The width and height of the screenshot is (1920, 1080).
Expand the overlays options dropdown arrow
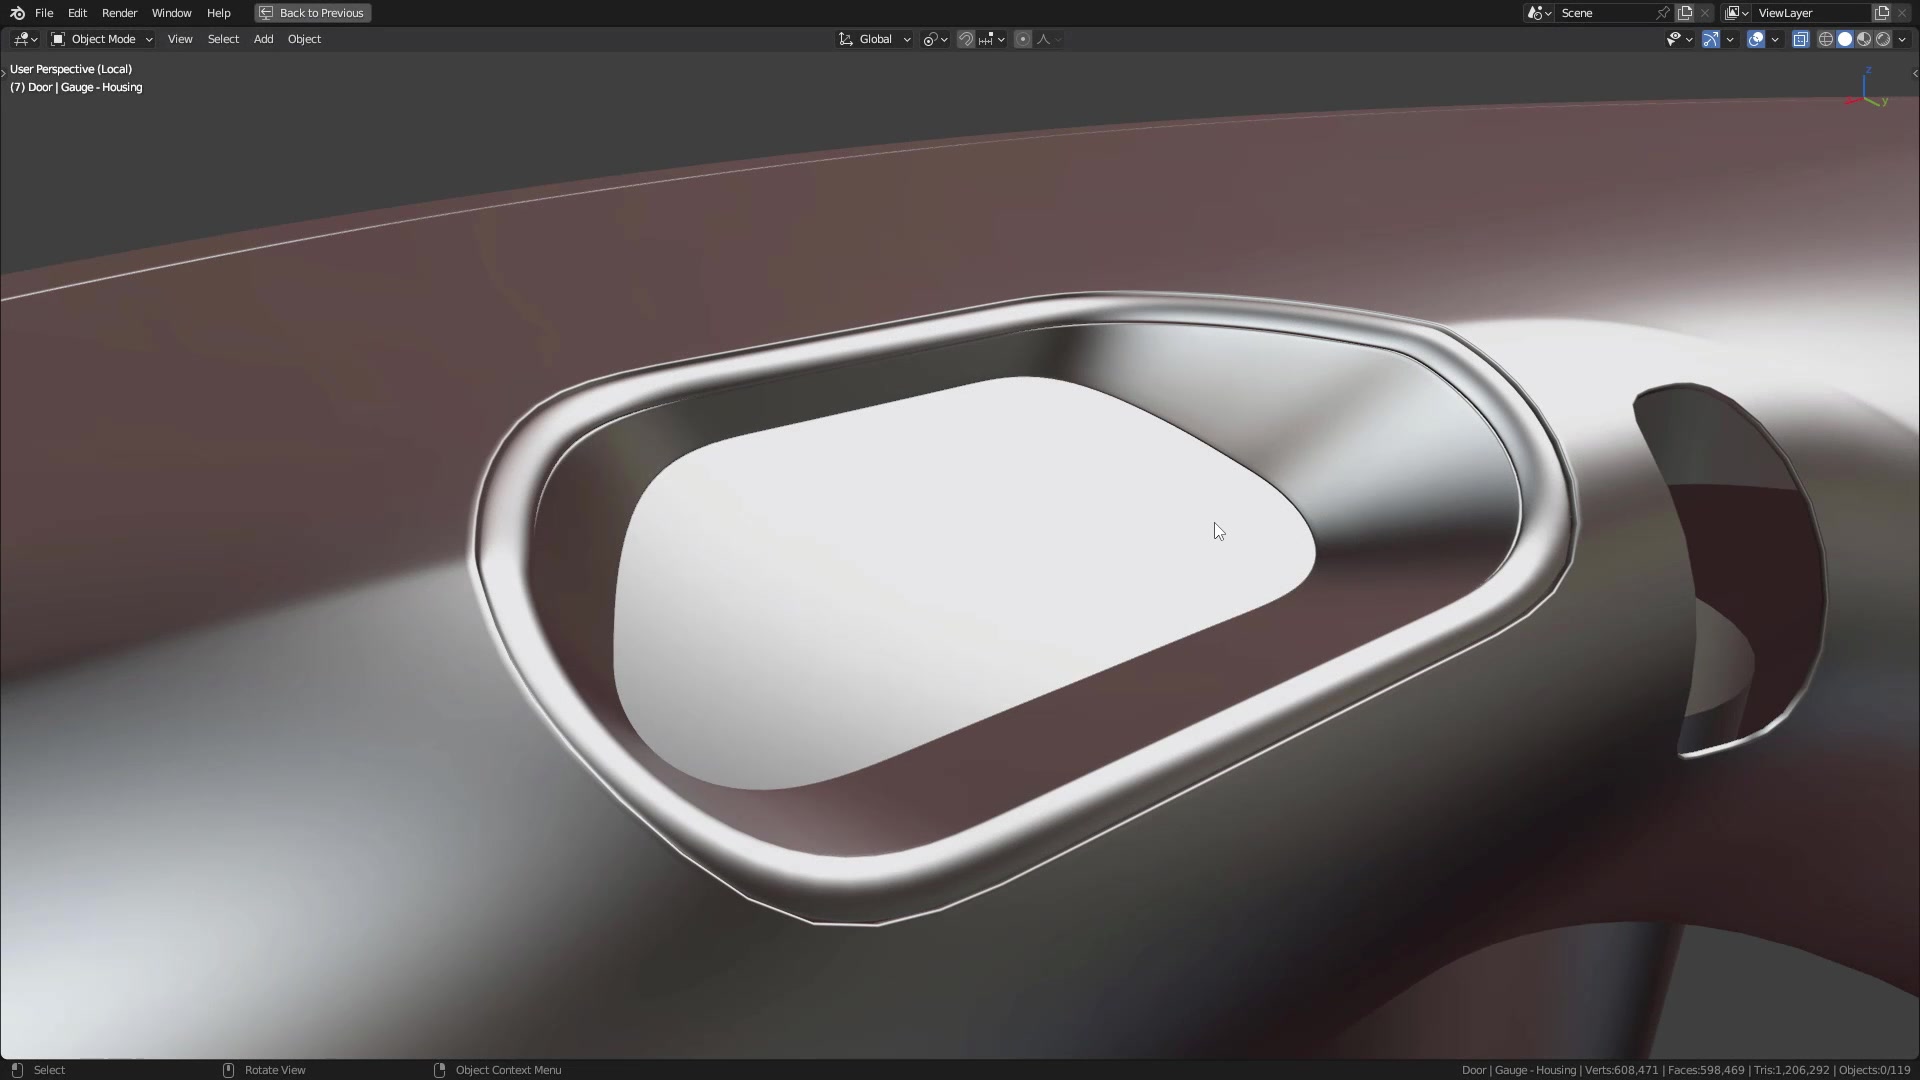[1775, 39]
